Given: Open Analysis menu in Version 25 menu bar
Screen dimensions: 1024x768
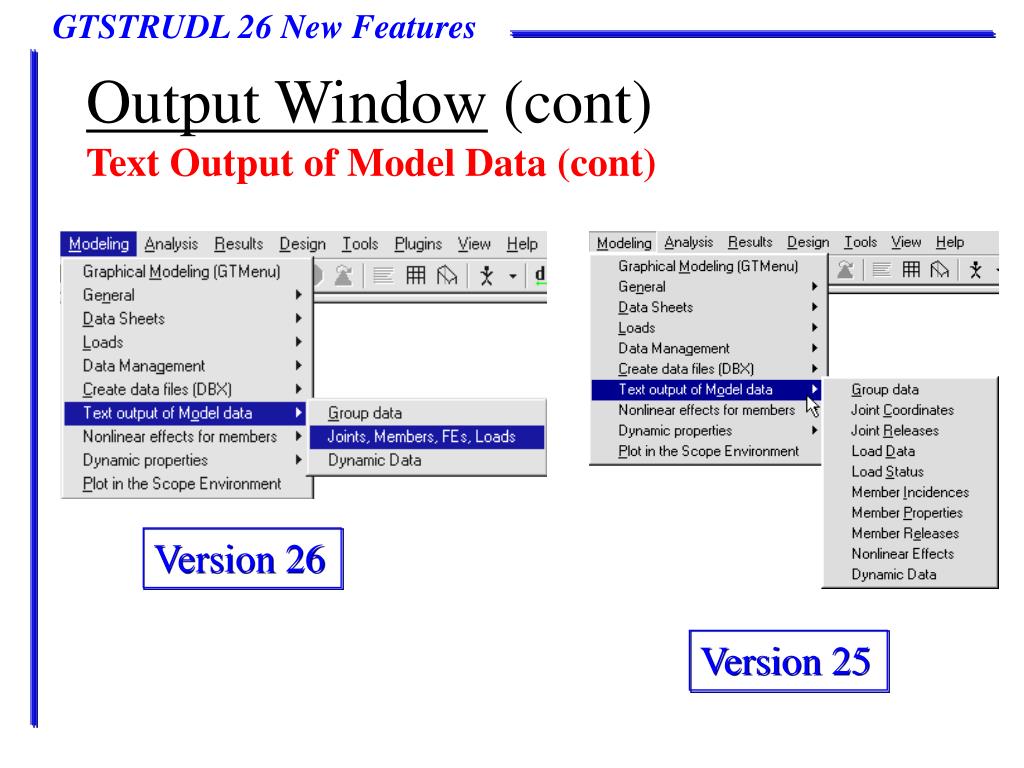Looking at the screenshot, I should point(688,242).
